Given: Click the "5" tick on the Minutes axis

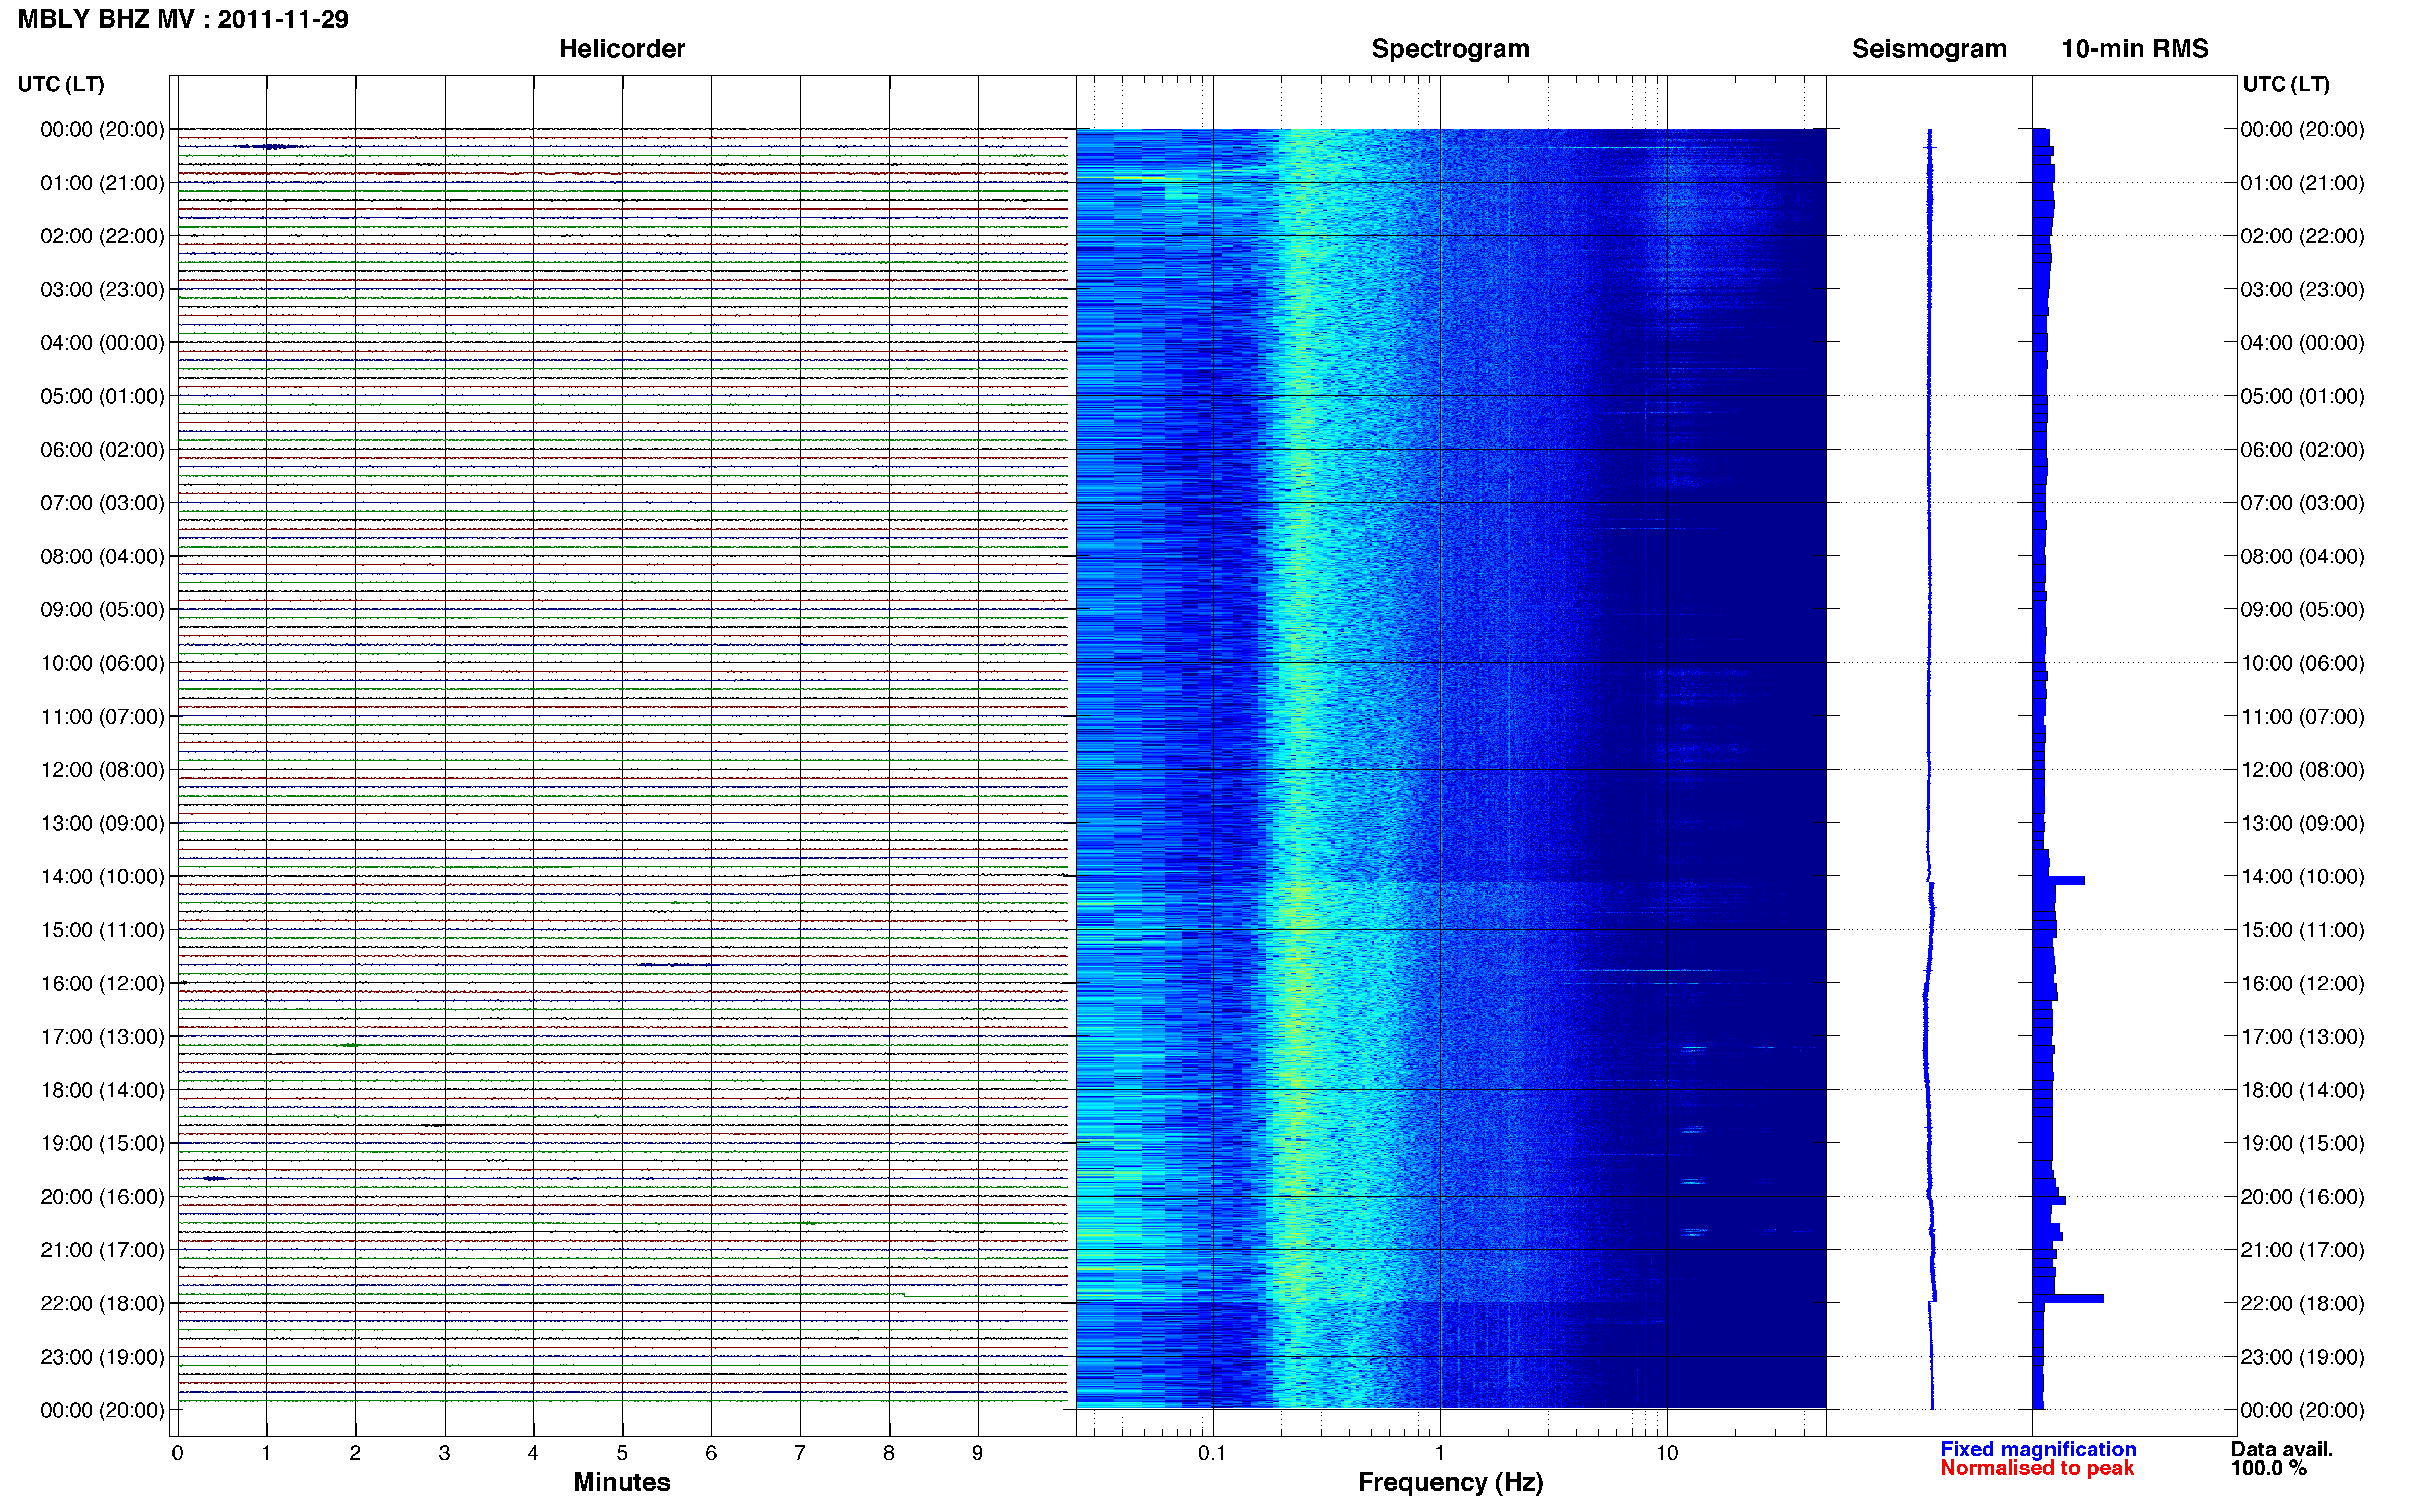Looking at the screenshot, I should point(622,1453).
